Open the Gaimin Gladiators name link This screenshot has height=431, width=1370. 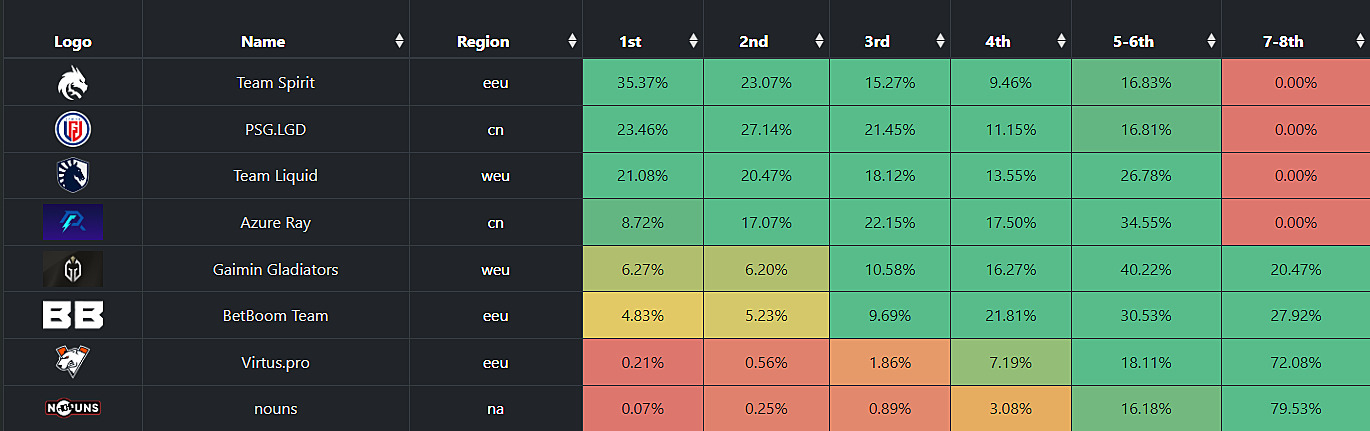[276, 269]
